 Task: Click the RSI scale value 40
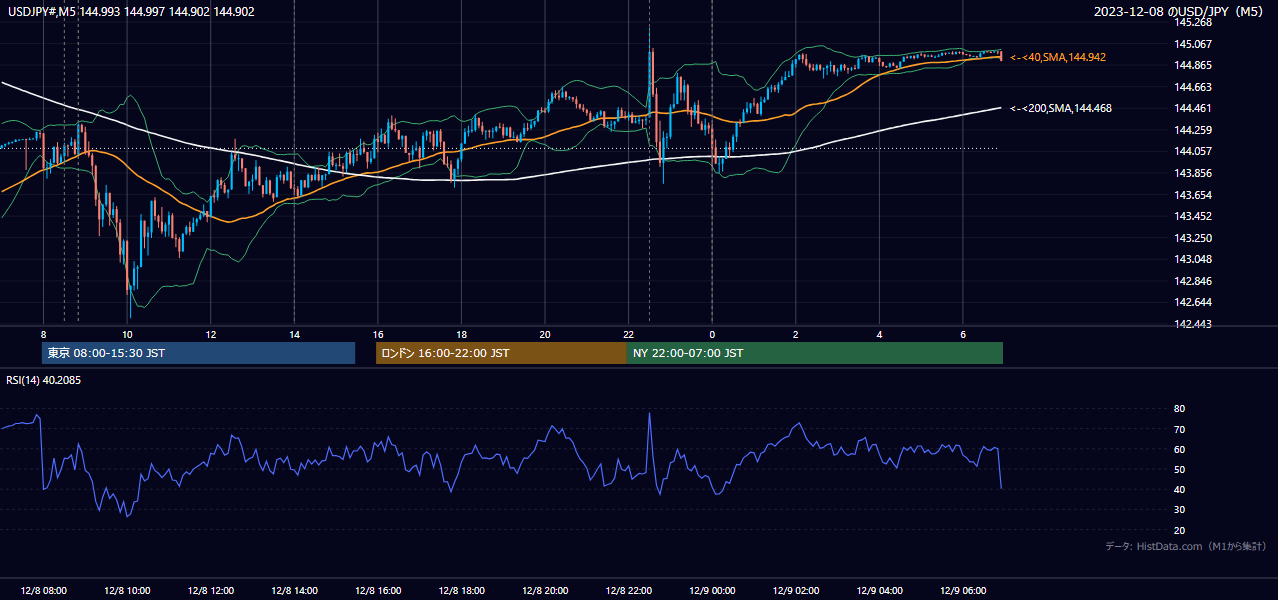pyautogui.click(x=1180, y=490)
